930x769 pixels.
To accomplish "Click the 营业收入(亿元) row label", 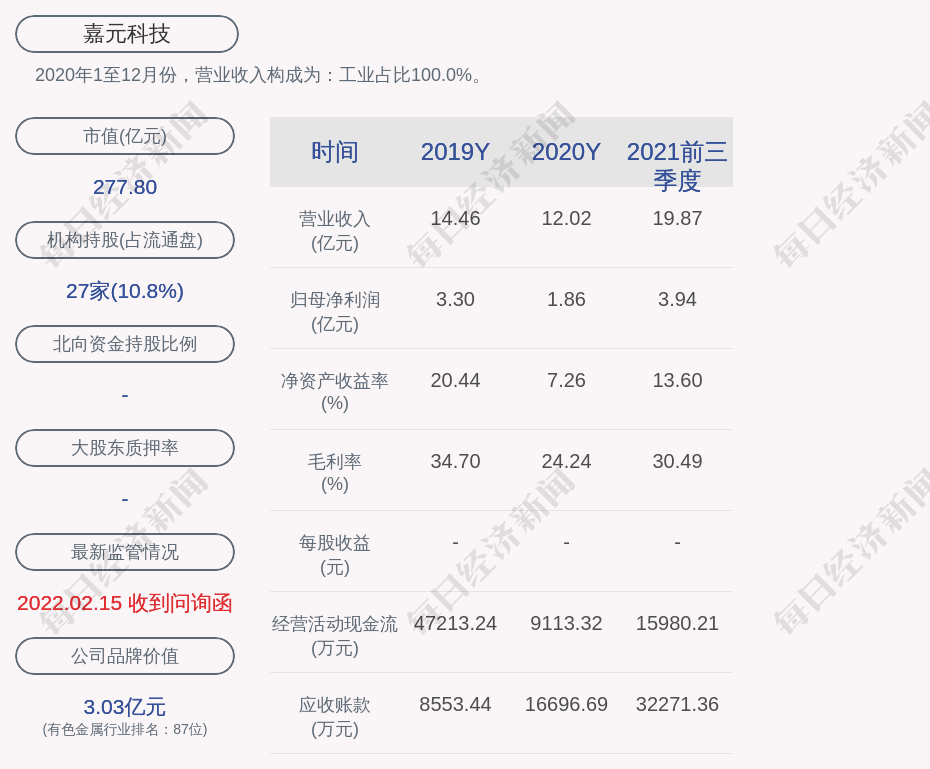I will coord(335,231).
